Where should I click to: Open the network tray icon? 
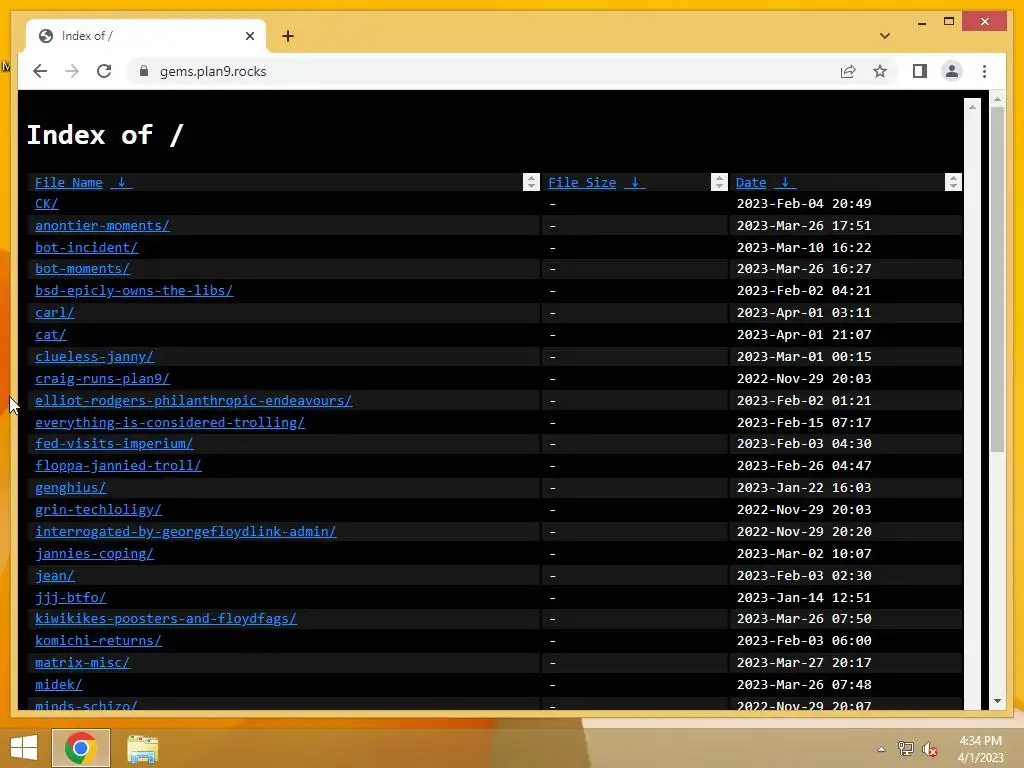[905, 749]
